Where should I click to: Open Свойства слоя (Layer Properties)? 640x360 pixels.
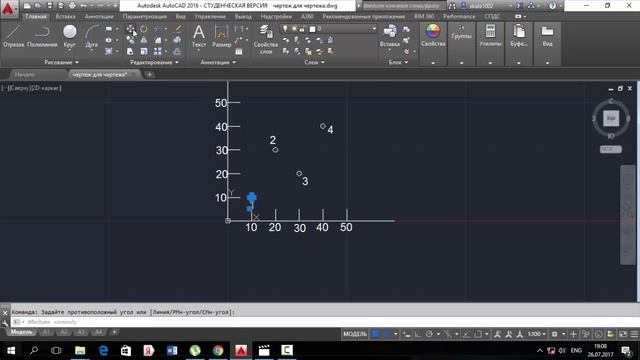(266, 39)
